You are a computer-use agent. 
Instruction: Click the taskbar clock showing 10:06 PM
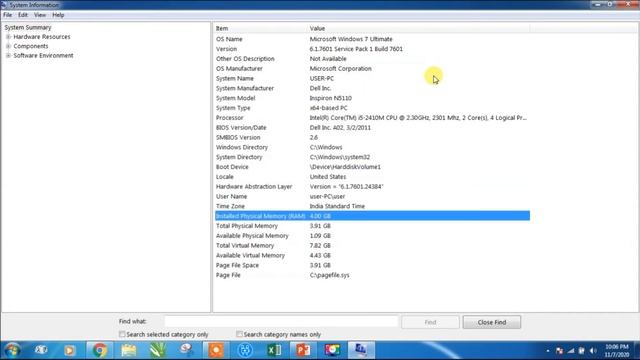[616, 351]
